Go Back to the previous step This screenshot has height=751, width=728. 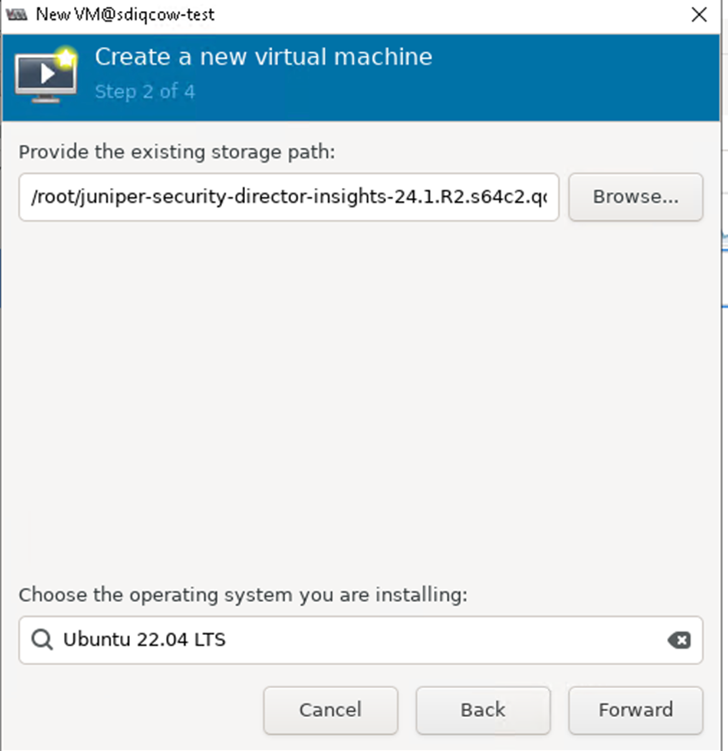coord(483,710)
